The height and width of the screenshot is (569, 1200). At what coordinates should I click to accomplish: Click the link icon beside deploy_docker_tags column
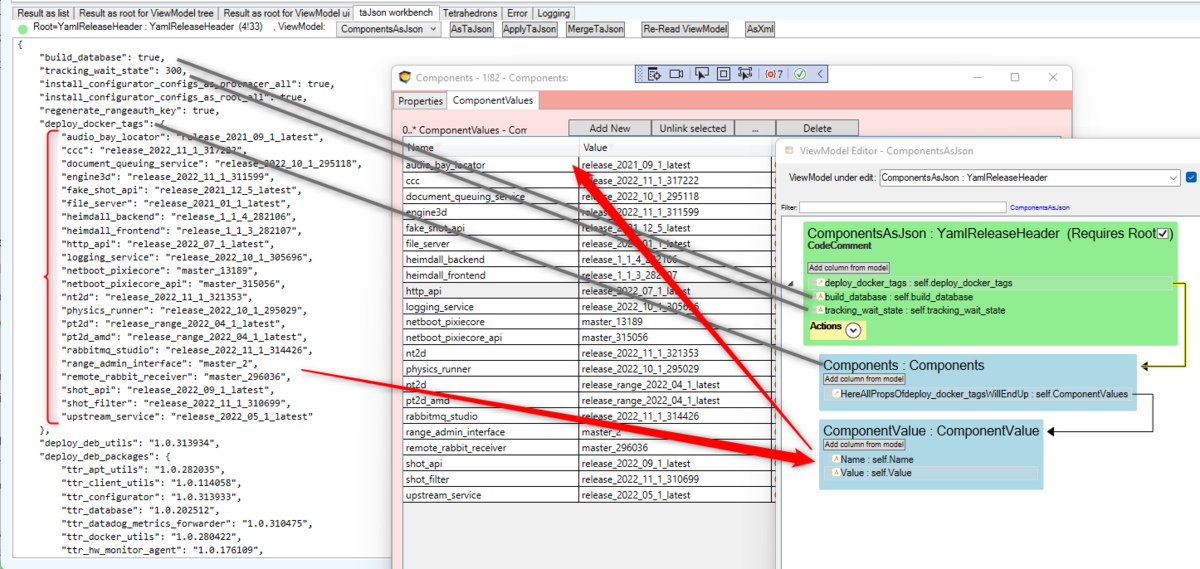point(820,283)
